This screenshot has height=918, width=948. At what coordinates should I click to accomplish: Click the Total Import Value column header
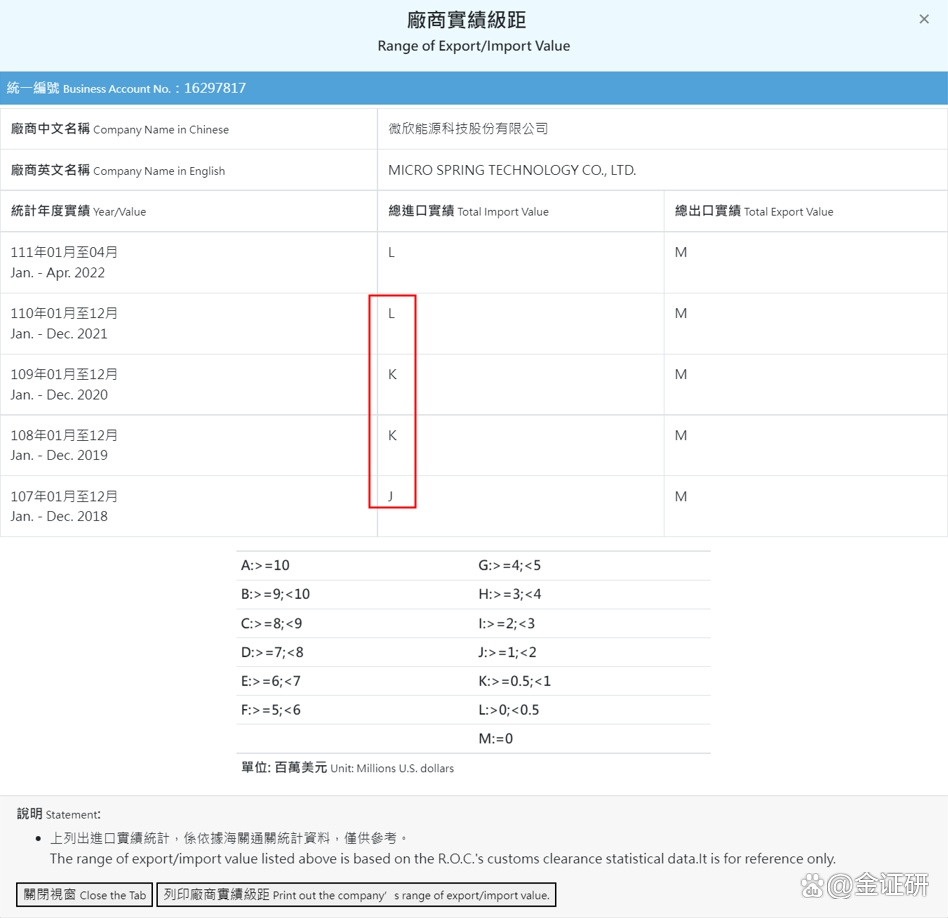[x=468, y=211]
